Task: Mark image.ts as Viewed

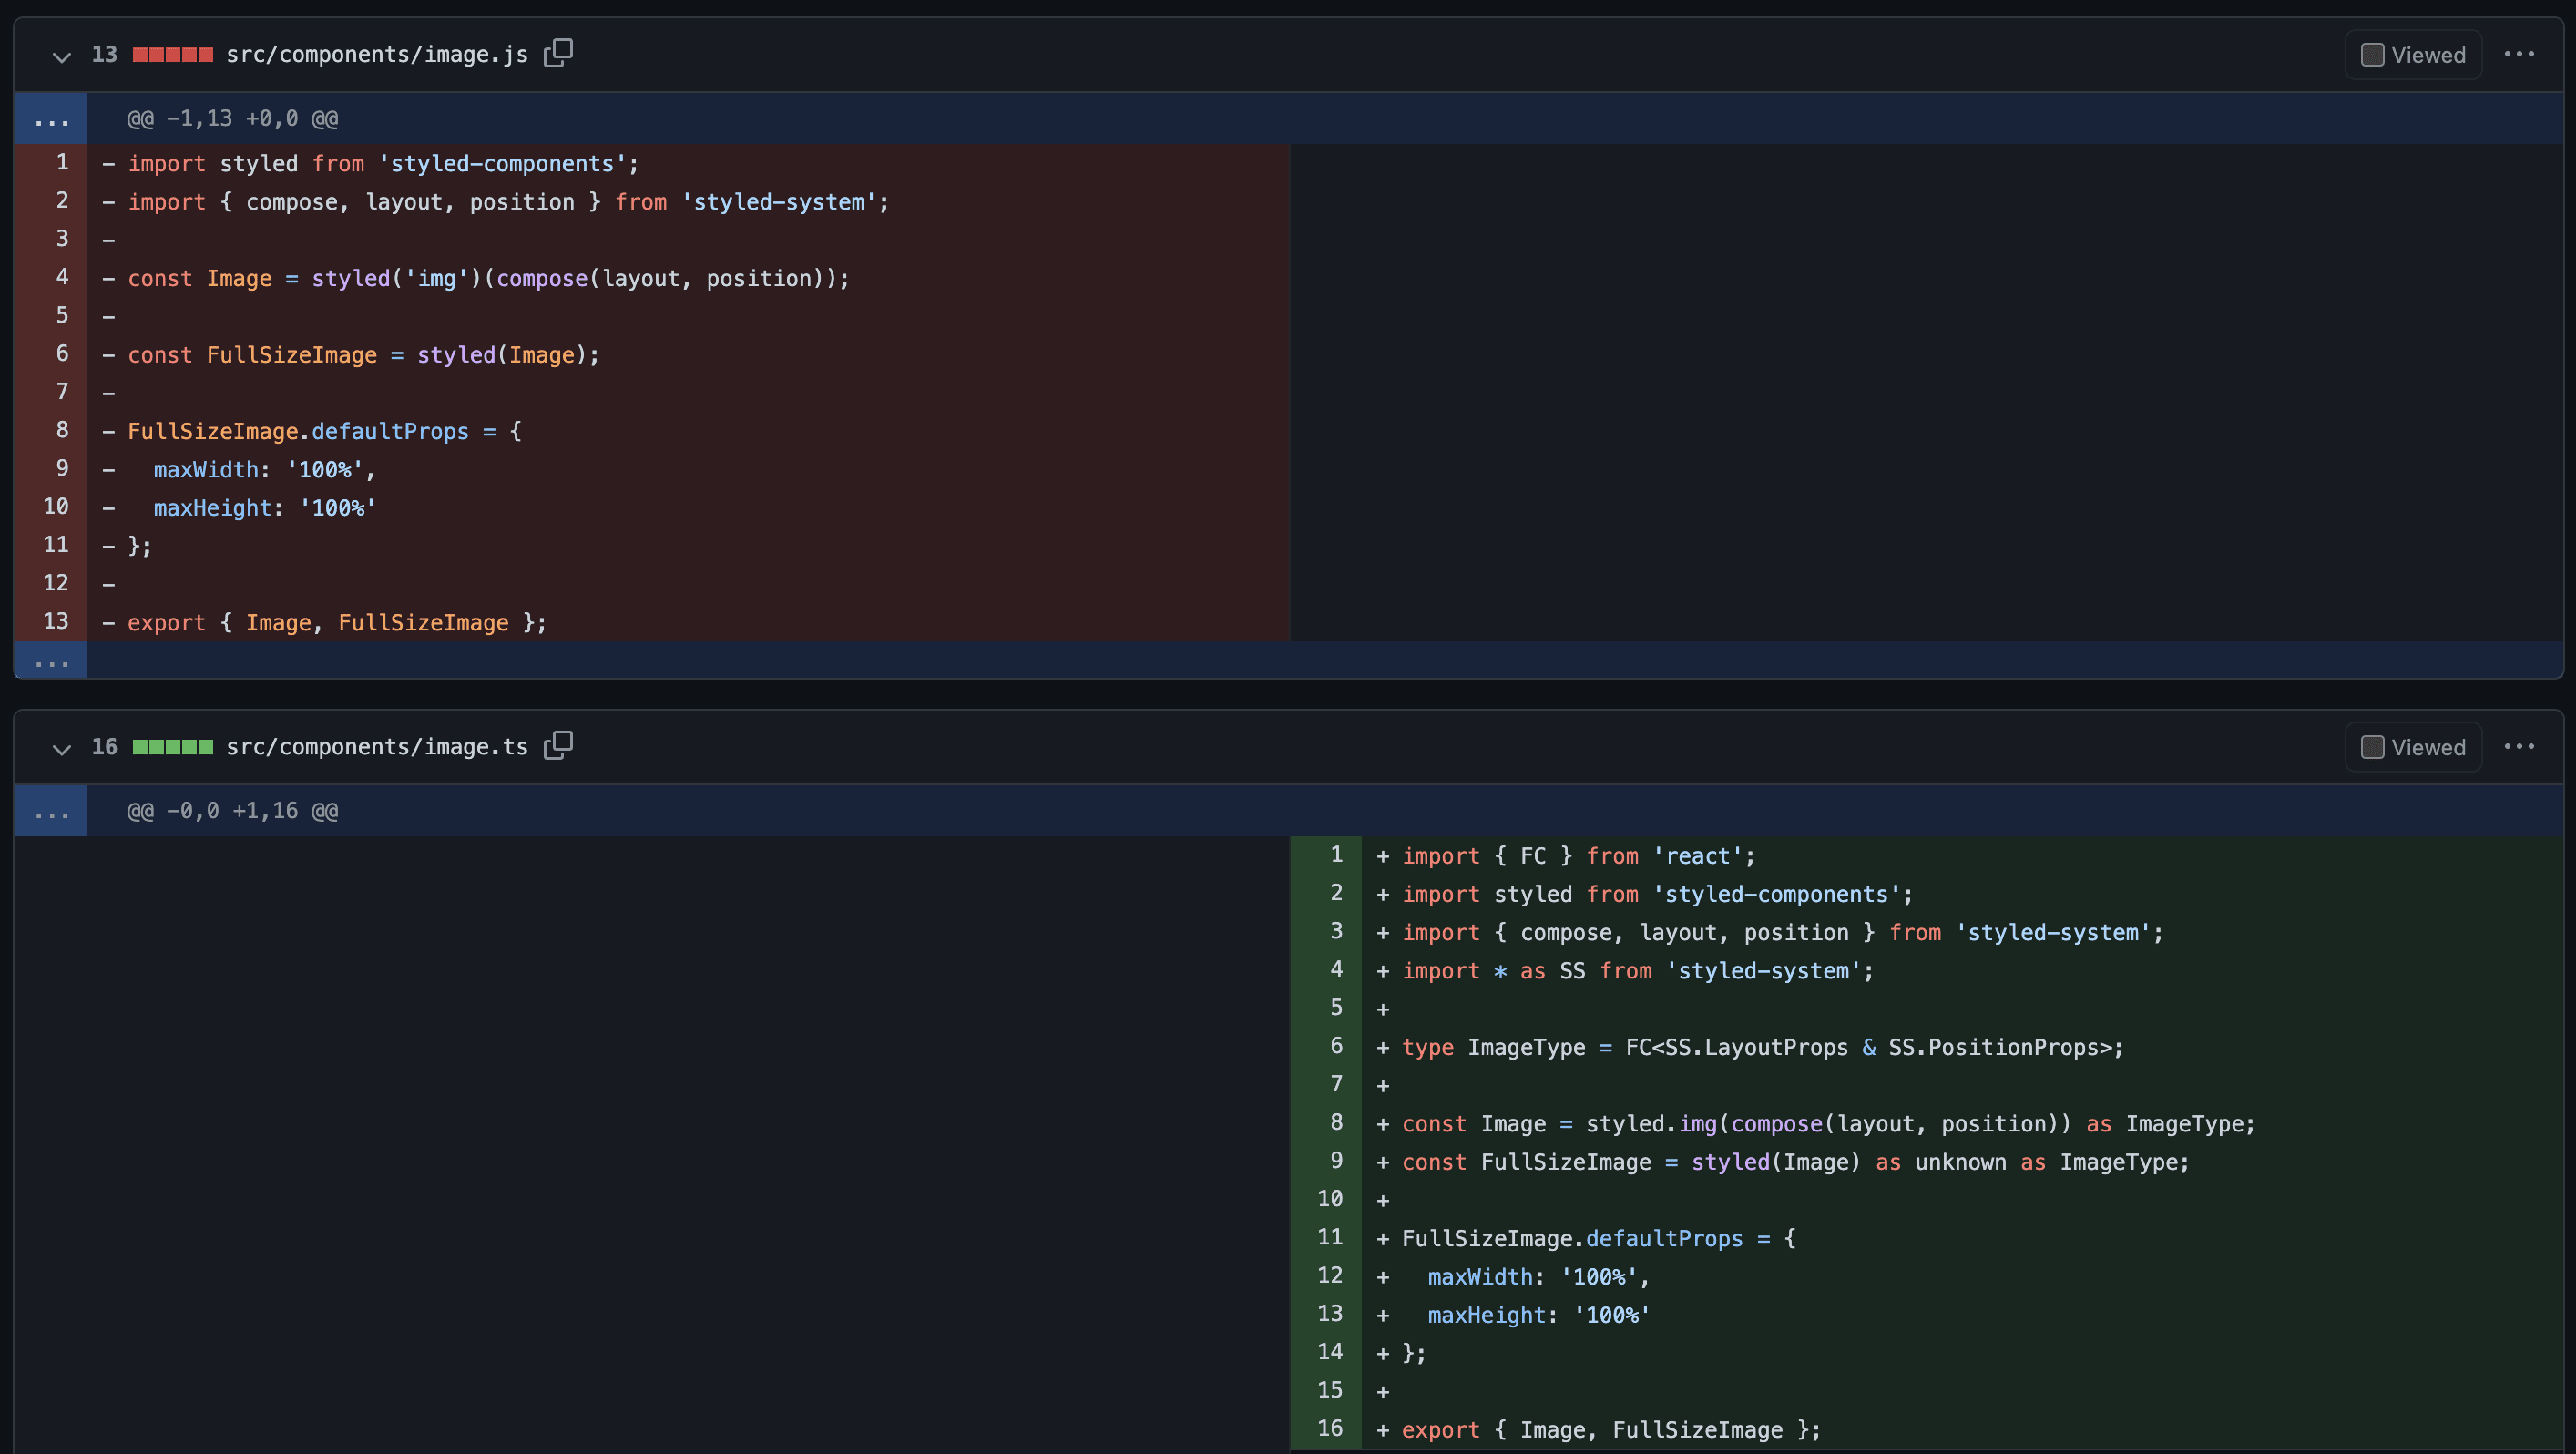Action: (2372, 748)
